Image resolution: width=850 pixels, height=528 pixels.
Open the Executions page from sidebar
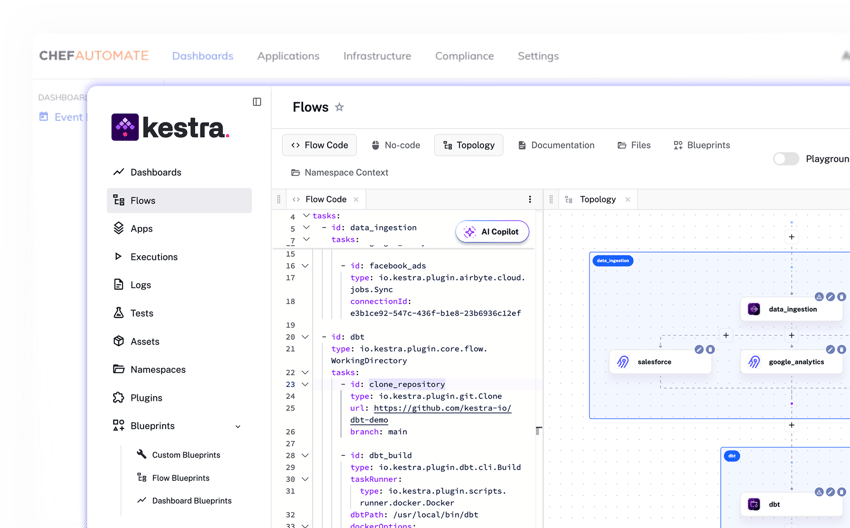click(153, 257)
